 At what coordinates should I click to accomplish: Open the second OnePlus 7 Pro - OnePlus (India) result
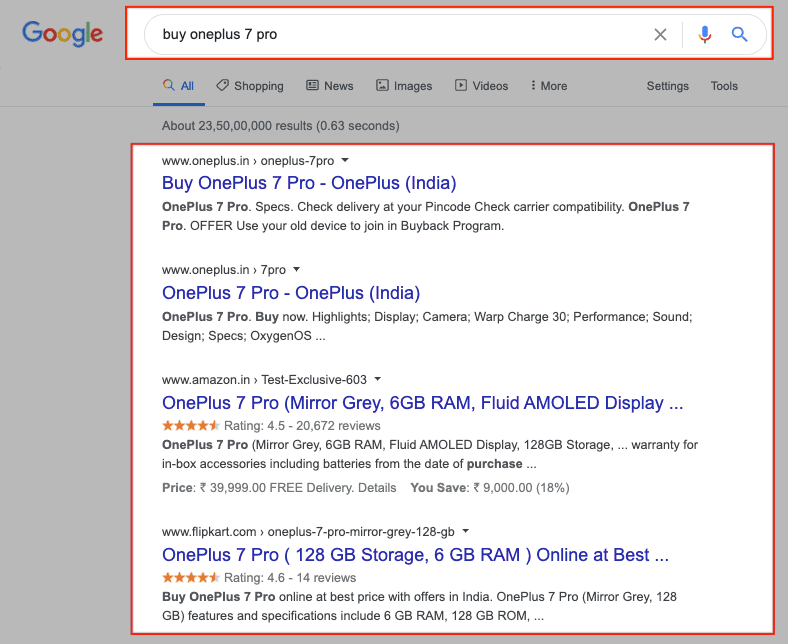pos(291,293)
